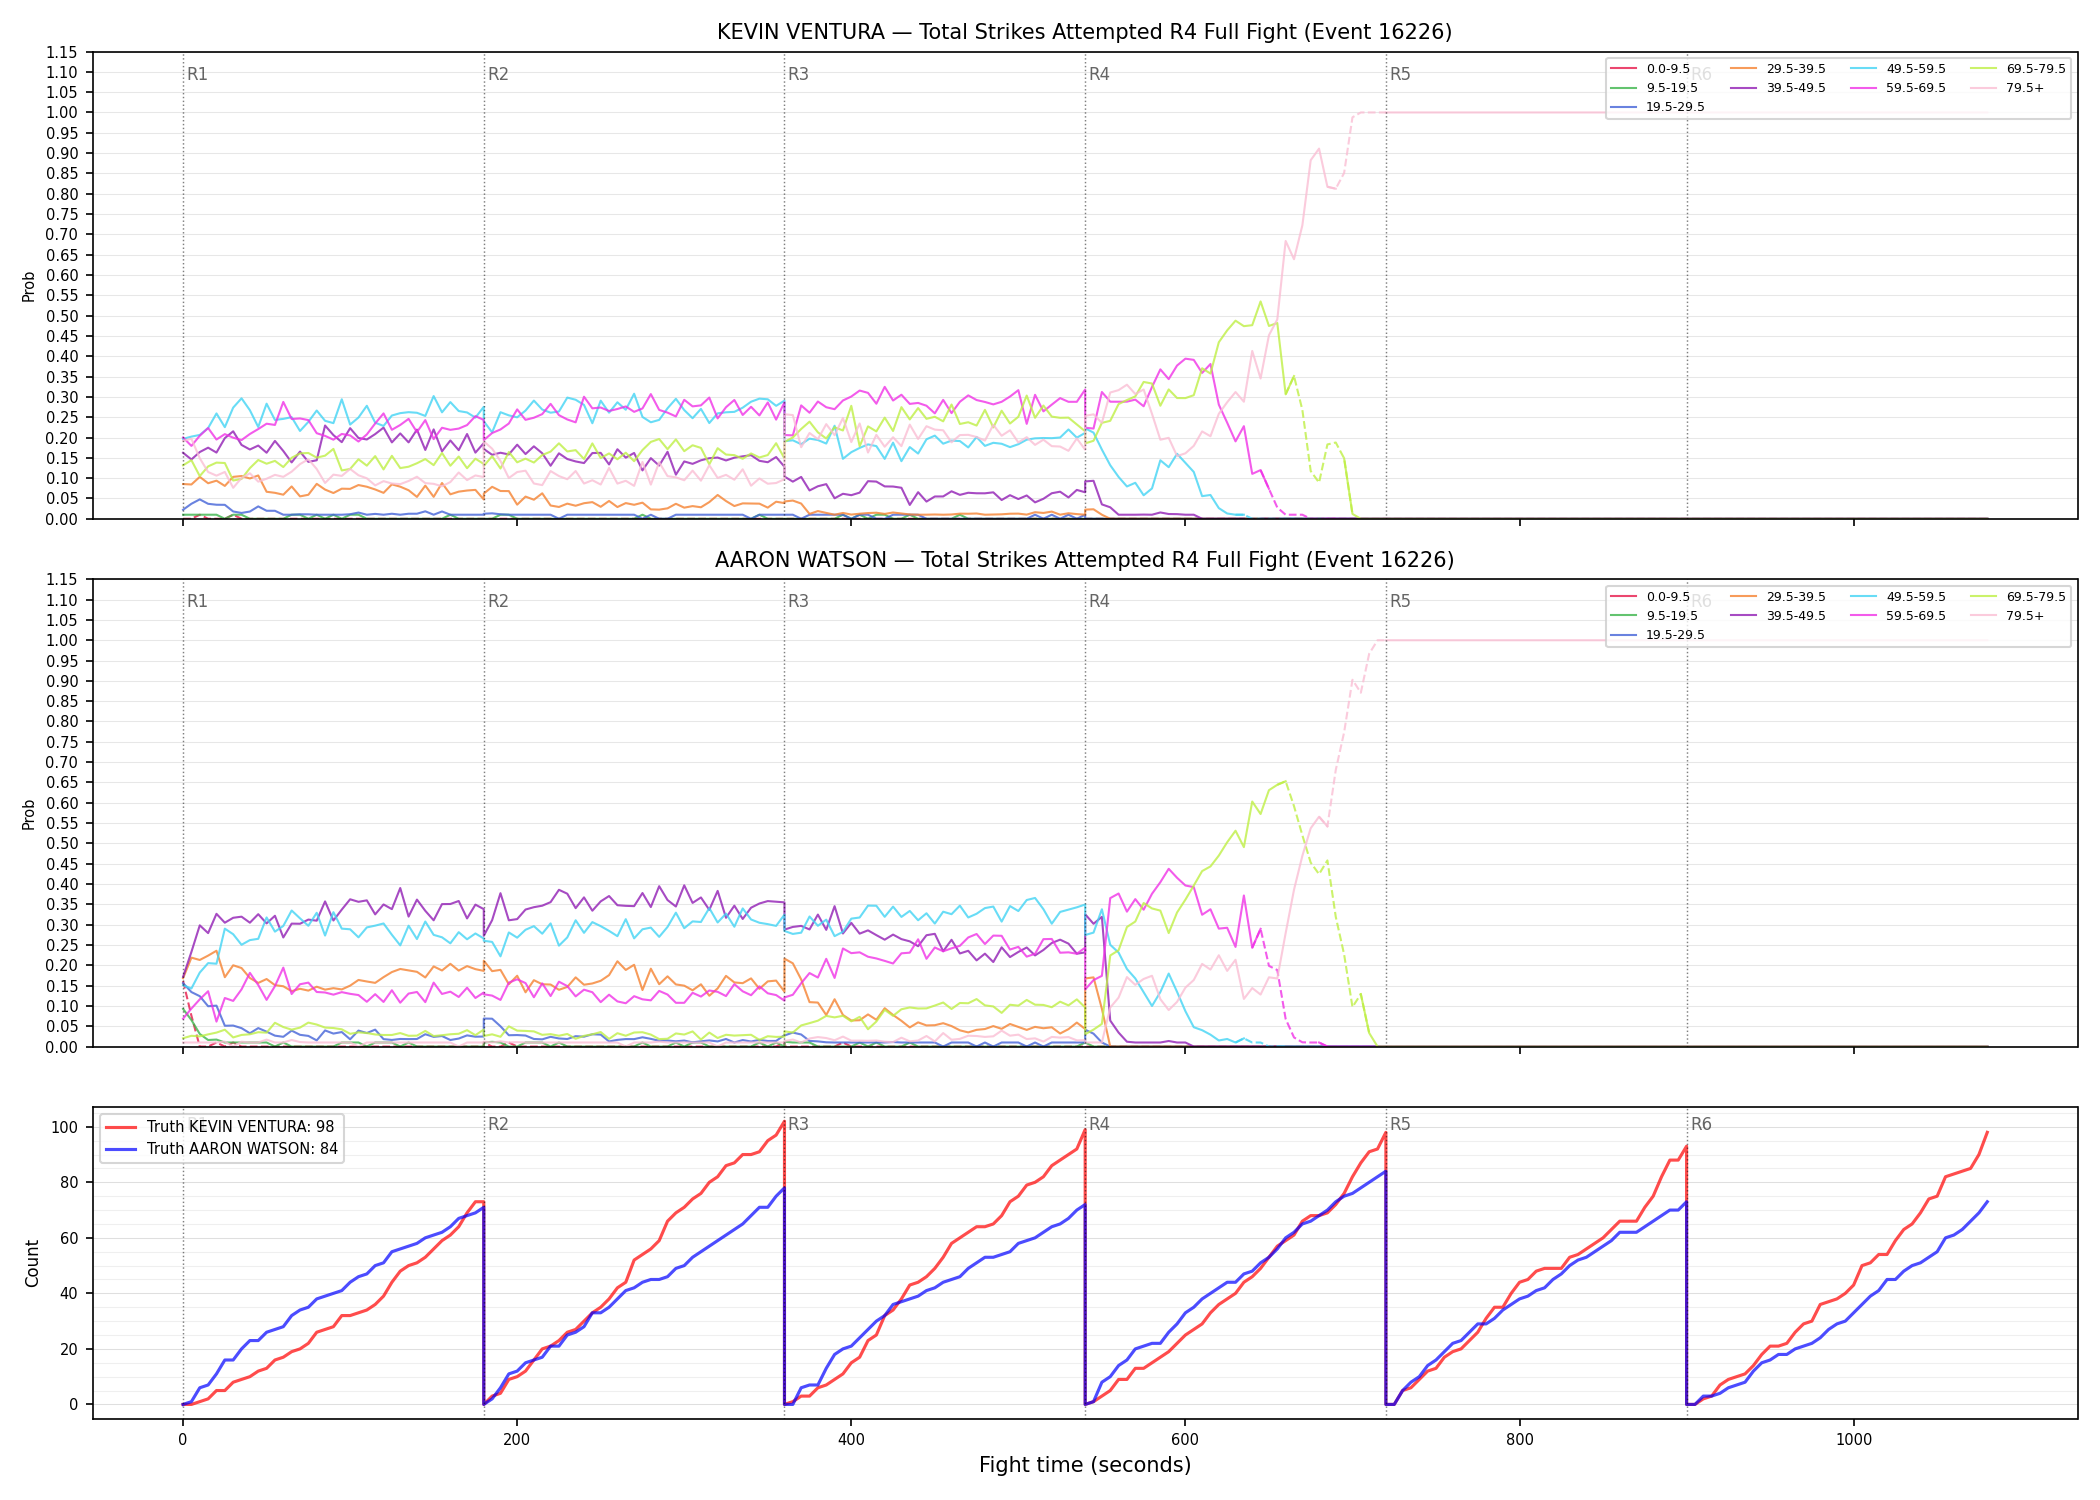Click the y-axis tick label 20 in Count chart
Viewport: 2100px width, 1500px height.
coord(69,1349)
